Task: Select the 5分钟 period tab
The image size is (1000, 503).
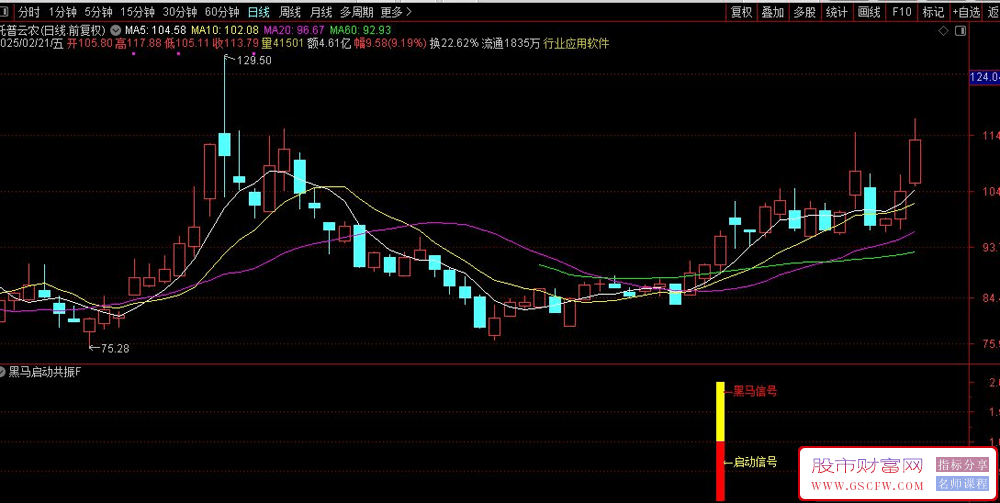Action: 98,11
